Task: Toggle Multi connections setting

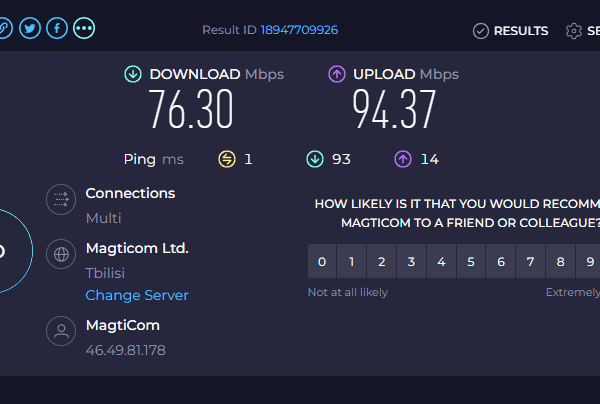Action: click(x=103, y=218)
